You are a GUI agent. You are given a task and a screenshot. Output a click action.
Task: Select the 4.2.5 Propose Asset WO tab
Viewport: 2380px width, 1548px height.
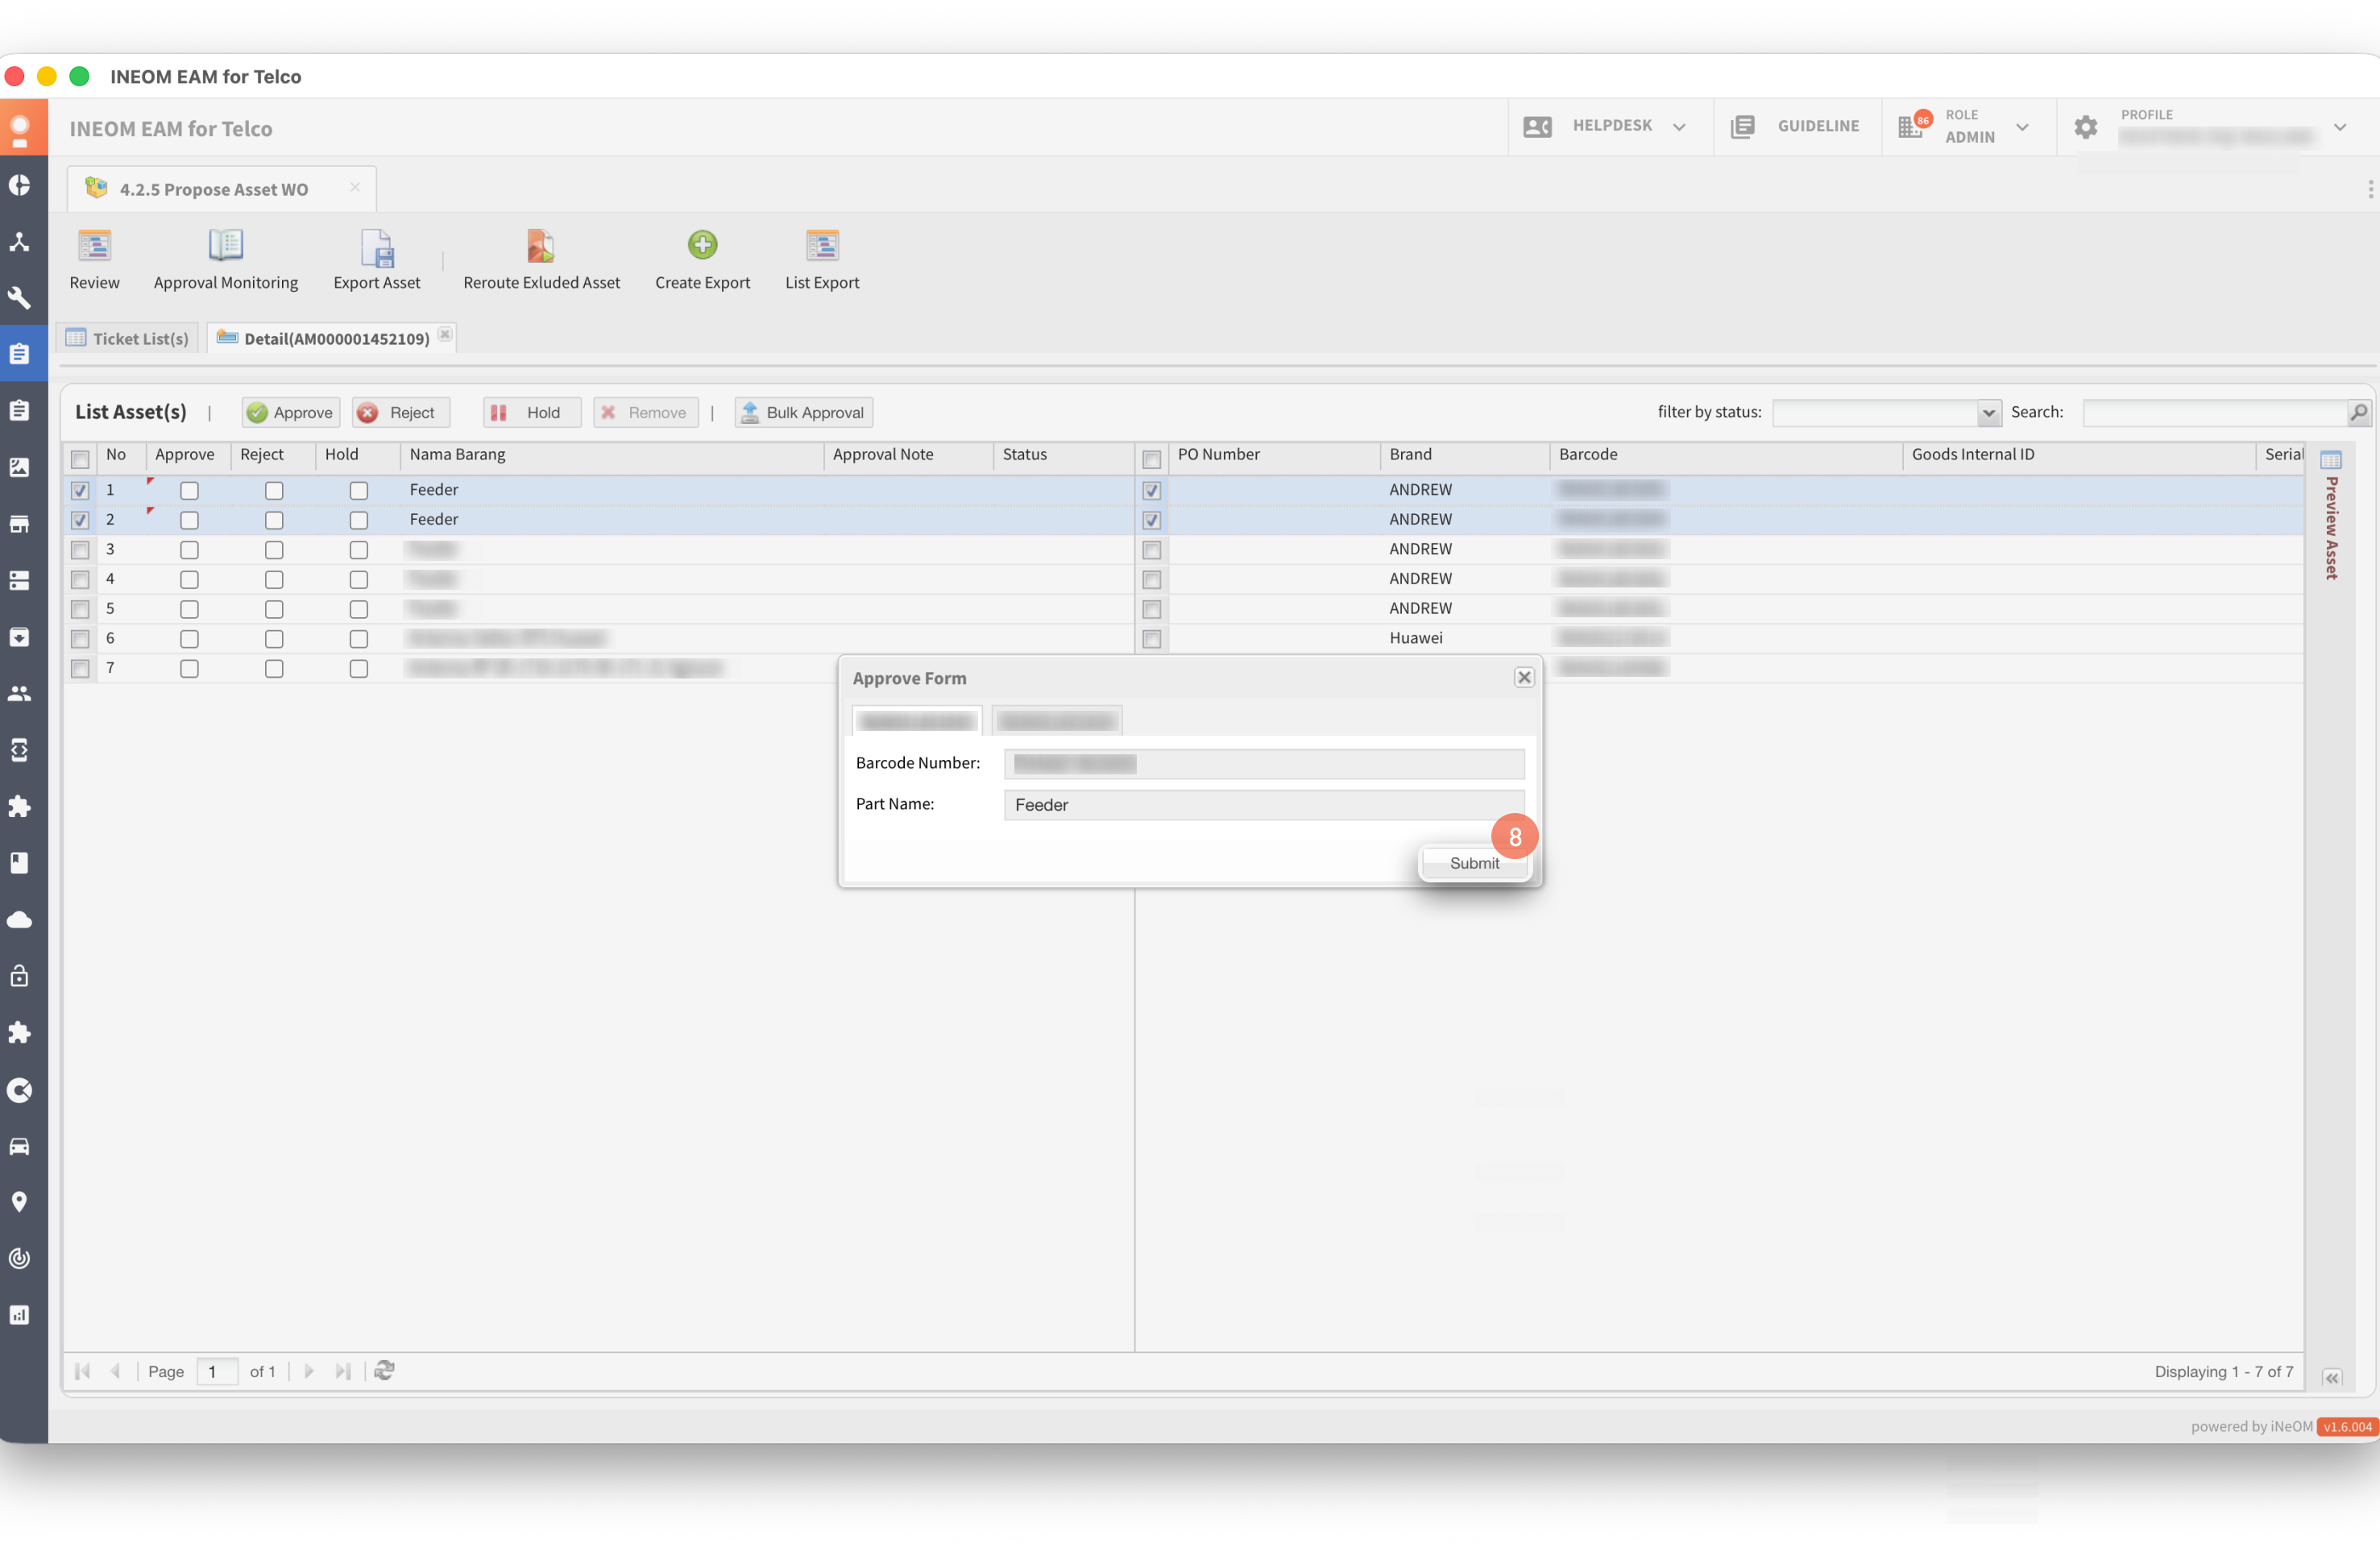(213, 189)
